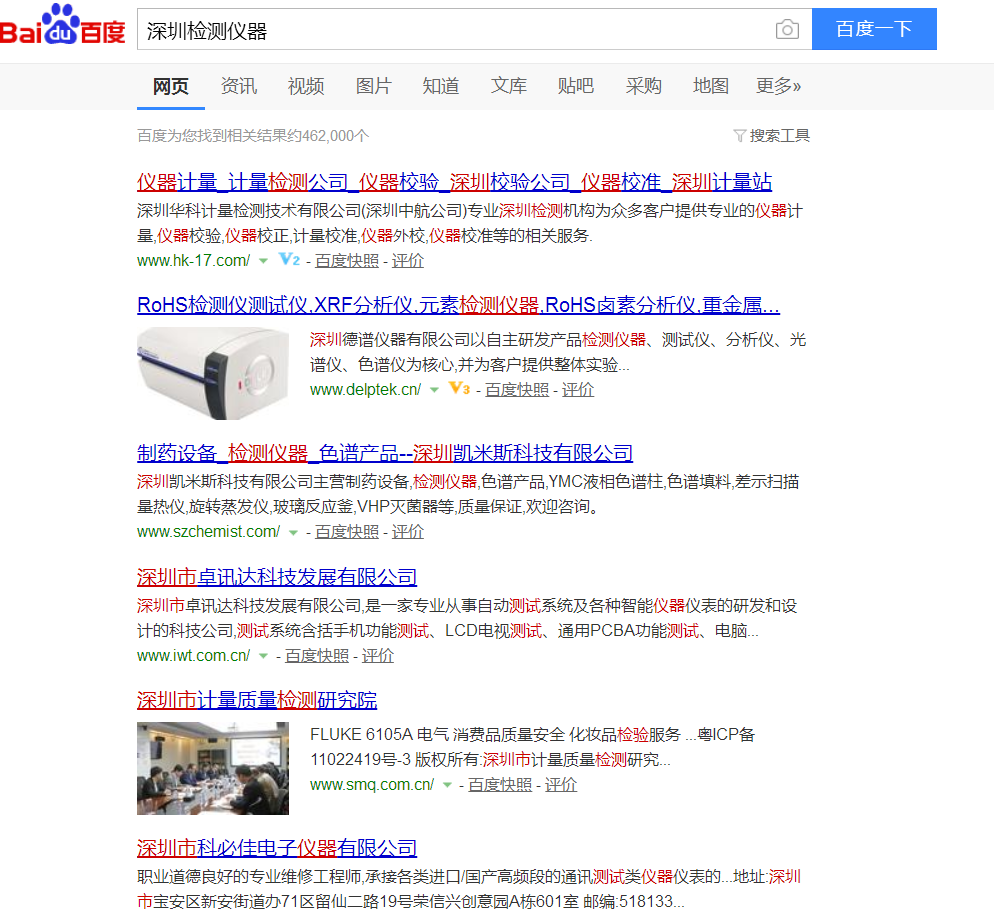Open 深圳市计量质量检测研究院 result

(x=257, y=700)
